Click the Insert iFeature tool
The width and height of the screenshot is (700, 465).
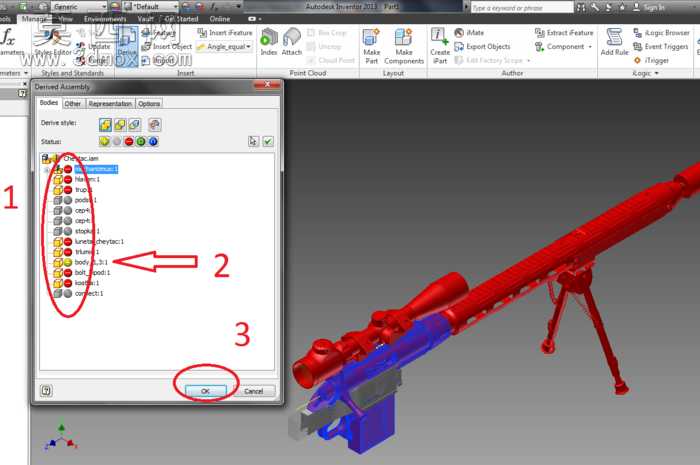(x=225, y=33)
